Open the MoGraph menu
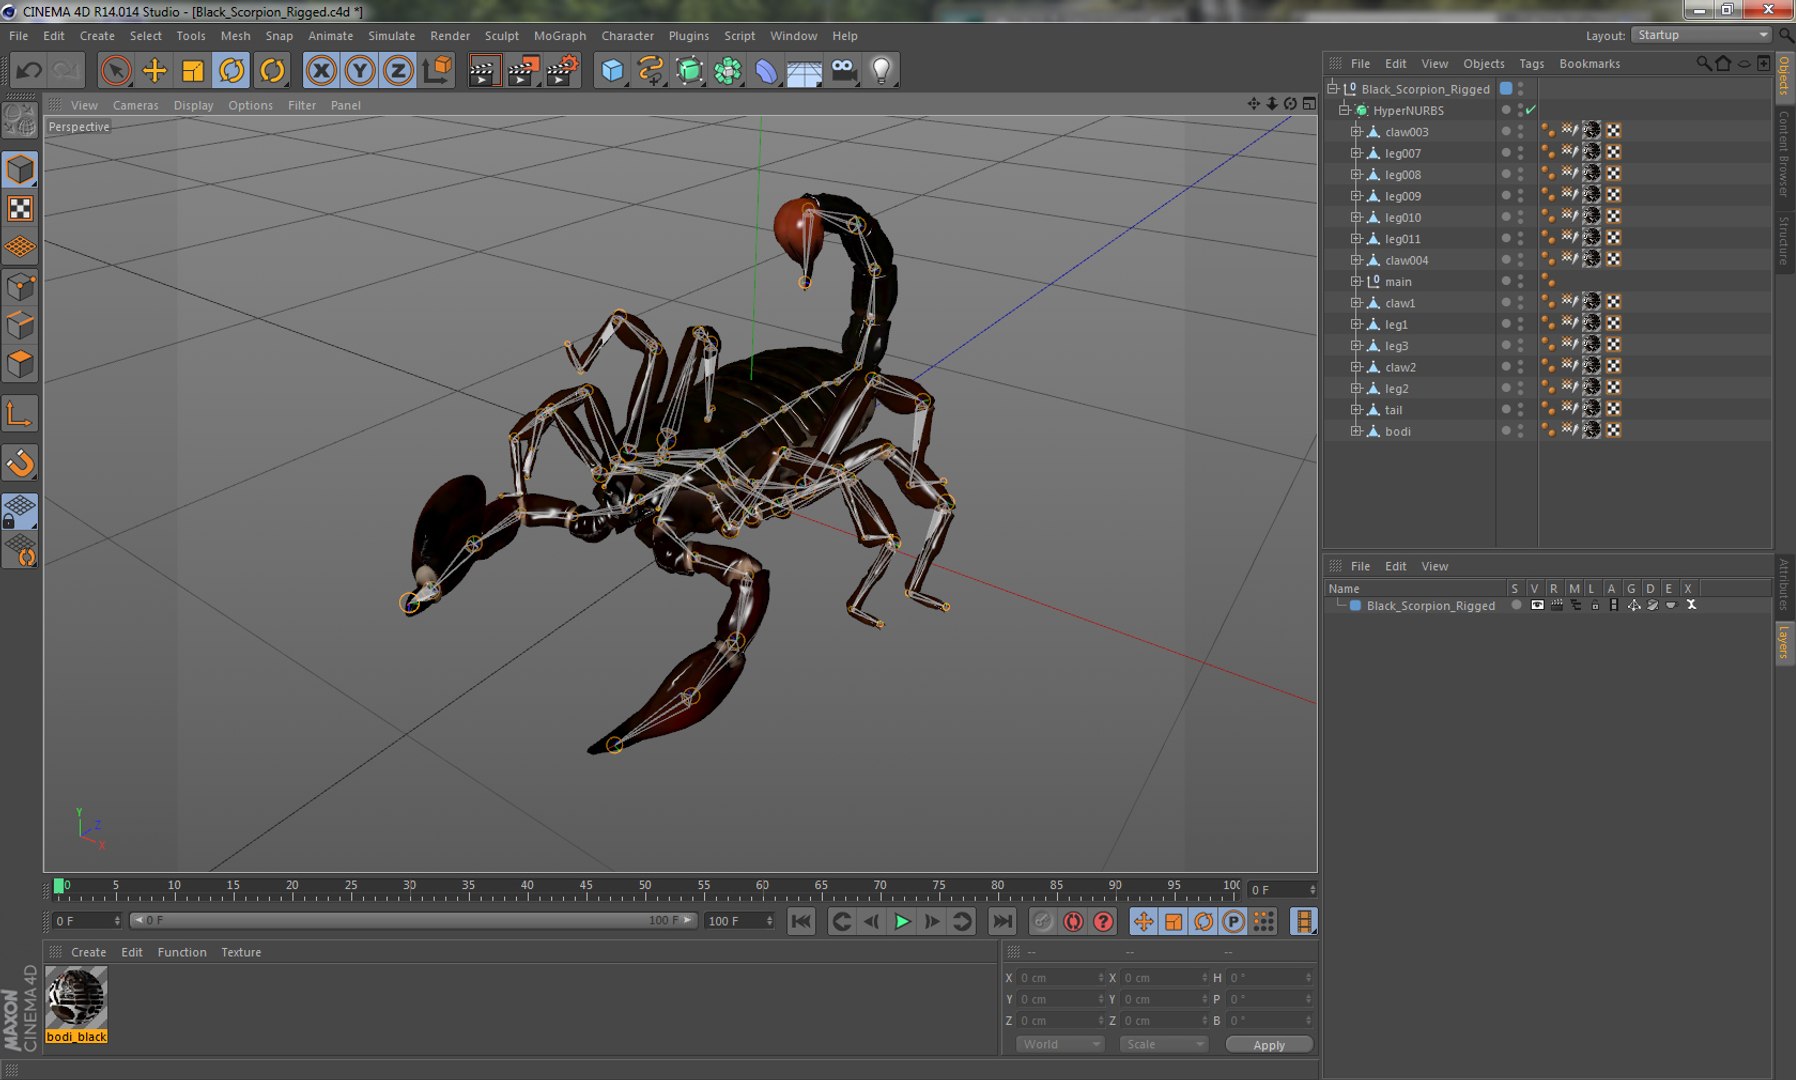The width and height of the screenshot is (1796, 1080). (560, 35)
